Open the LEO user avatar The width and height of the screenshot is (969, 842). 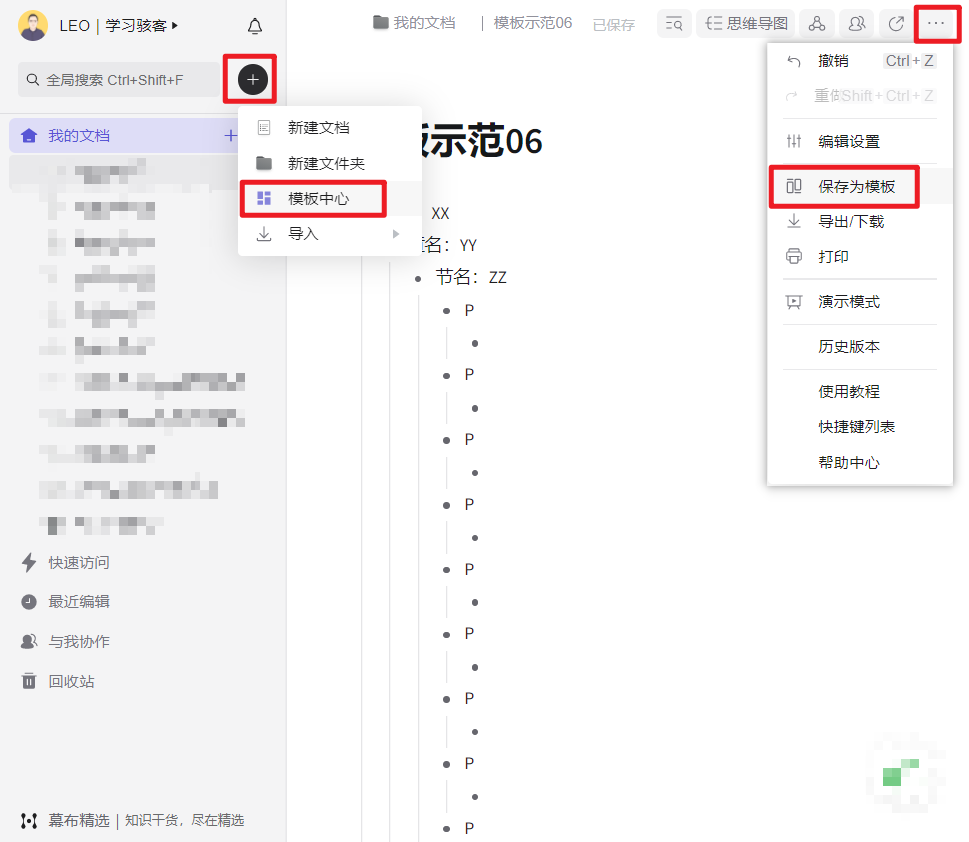pyautogui.click(x=33, y=25)
